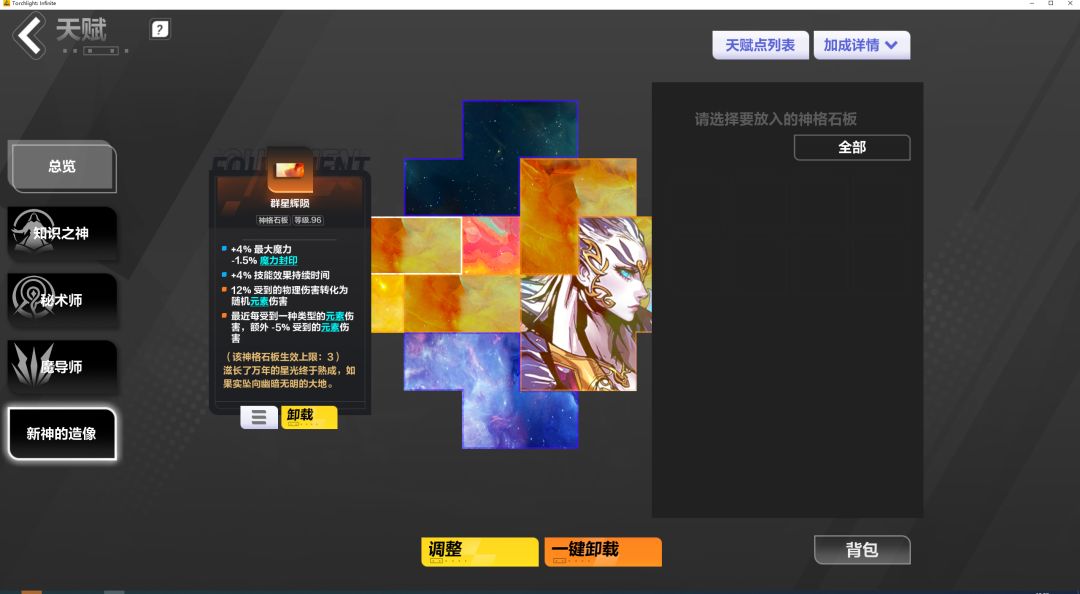Click the 请选择要放入的神格石板 prompt text
Screen dimensions: 1080x594
(776, 119)
